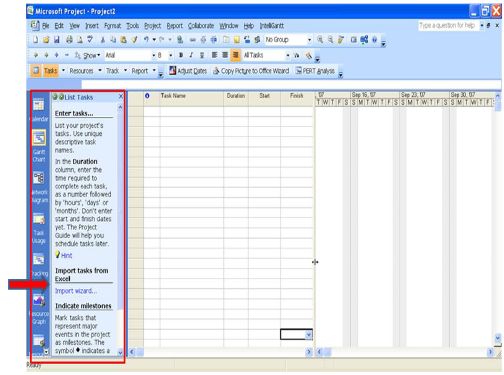Click the Adjust Dates button
The image size is (504, 375).
[188, 71]
